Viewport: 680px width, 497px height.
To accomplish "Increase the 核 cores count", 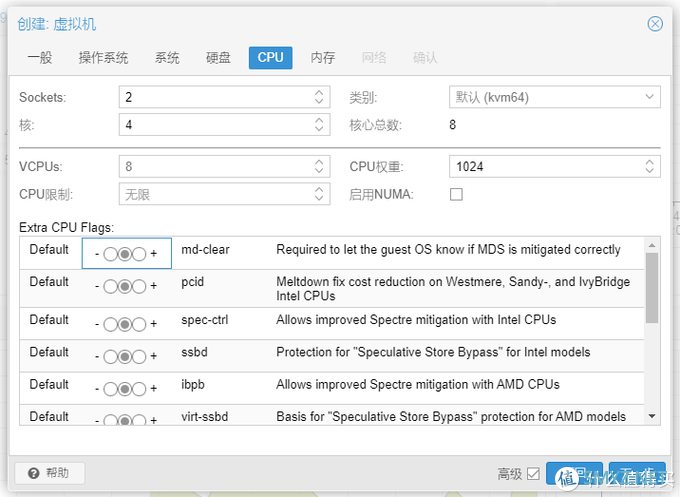I will pyautogui.click(x=319, y=120).
